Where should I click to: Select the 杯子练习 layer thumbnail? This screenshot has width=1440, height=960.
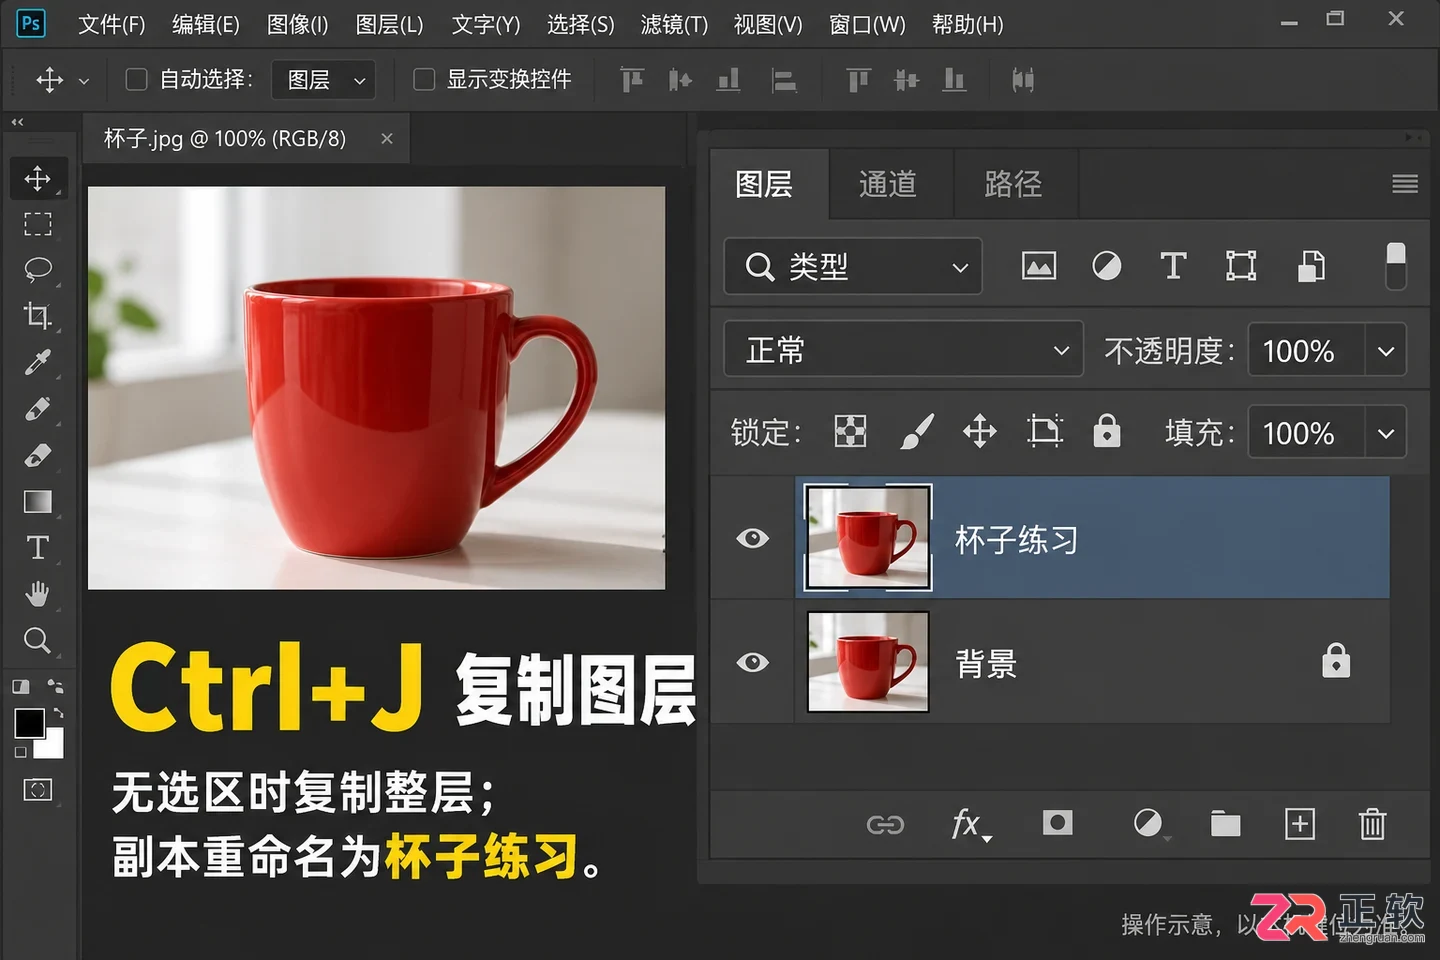pyautogui.click(x=868, y=538)
